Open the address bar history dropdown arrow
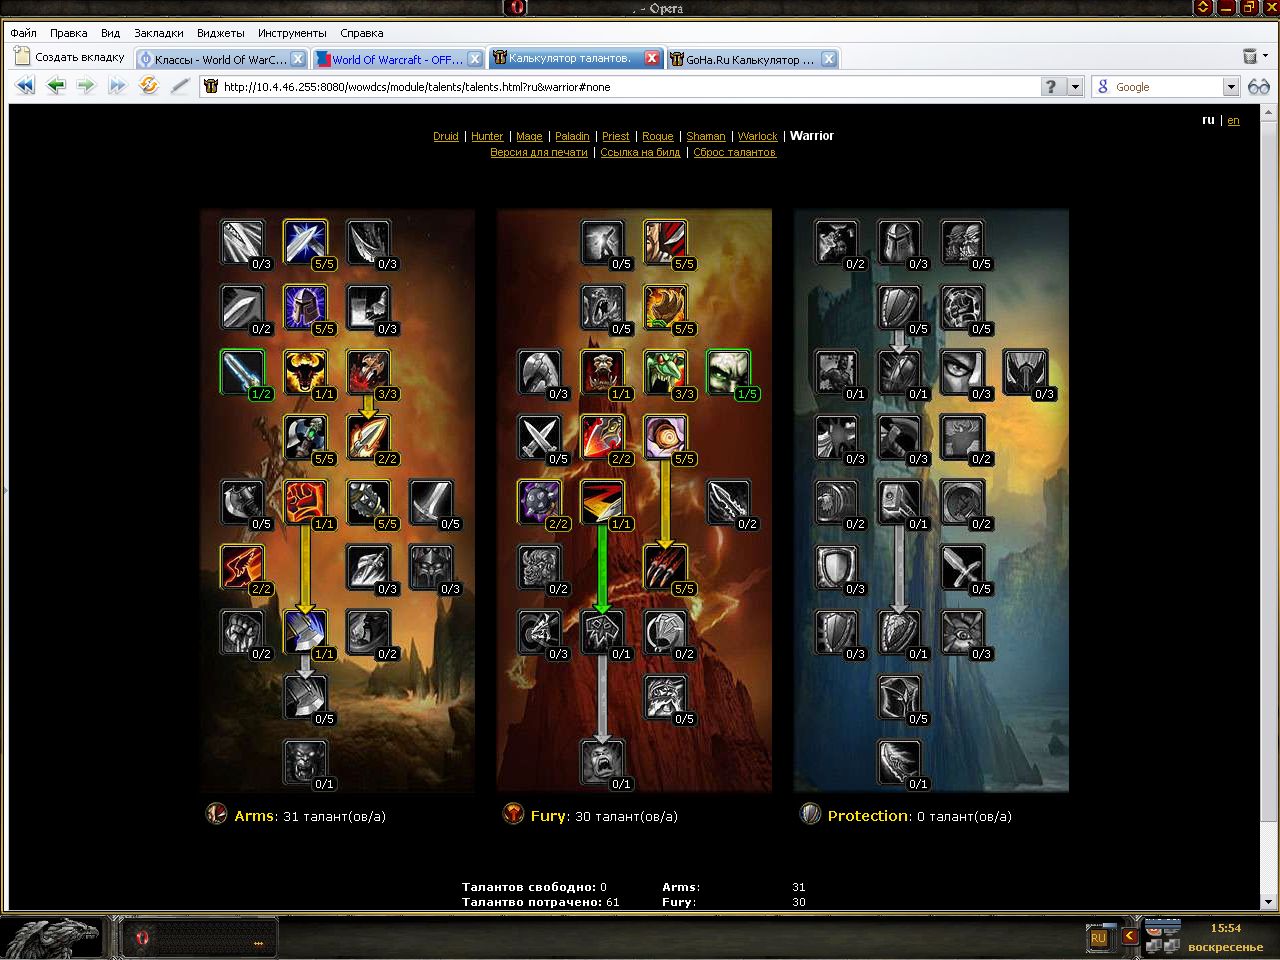Screen dimensions: 1280x960 [x=1075, y=87]
